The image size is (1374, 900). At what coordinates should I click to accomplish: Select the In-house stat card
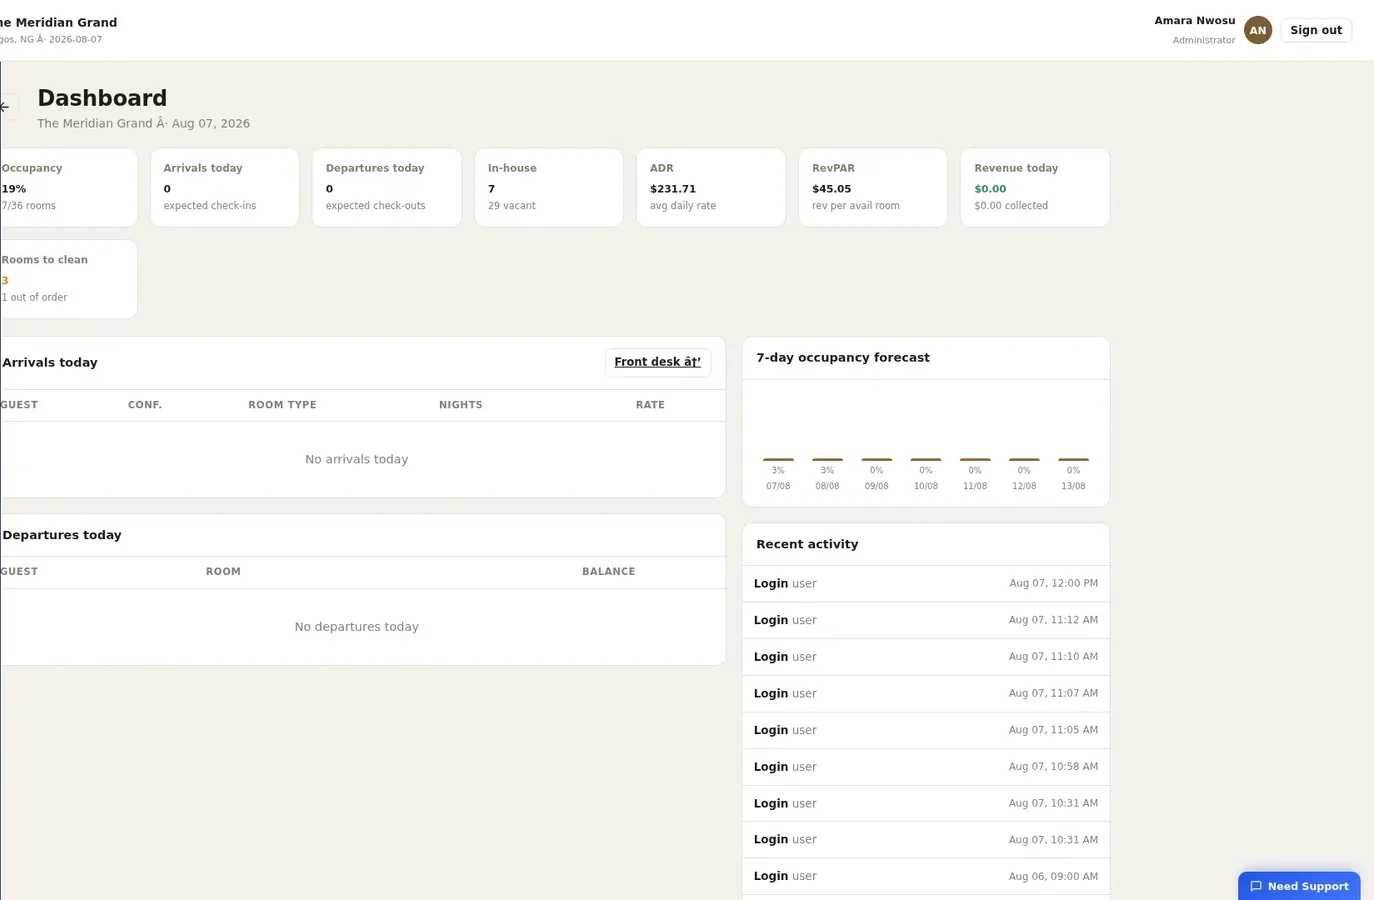click(548, 187)
